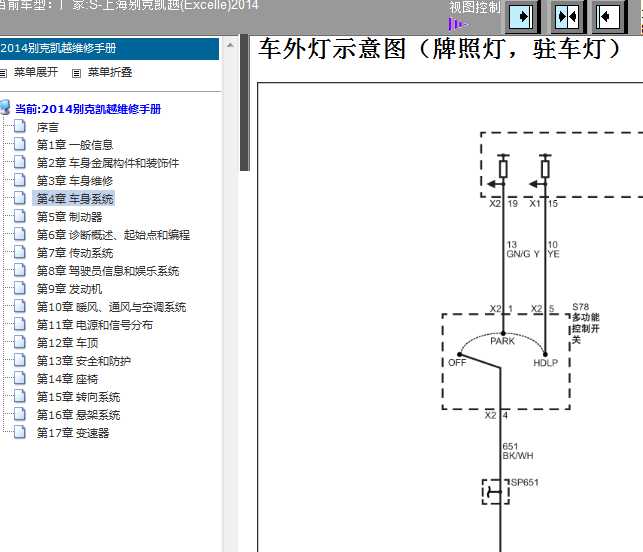Open 第17章 变速器

tap(73, 433)
